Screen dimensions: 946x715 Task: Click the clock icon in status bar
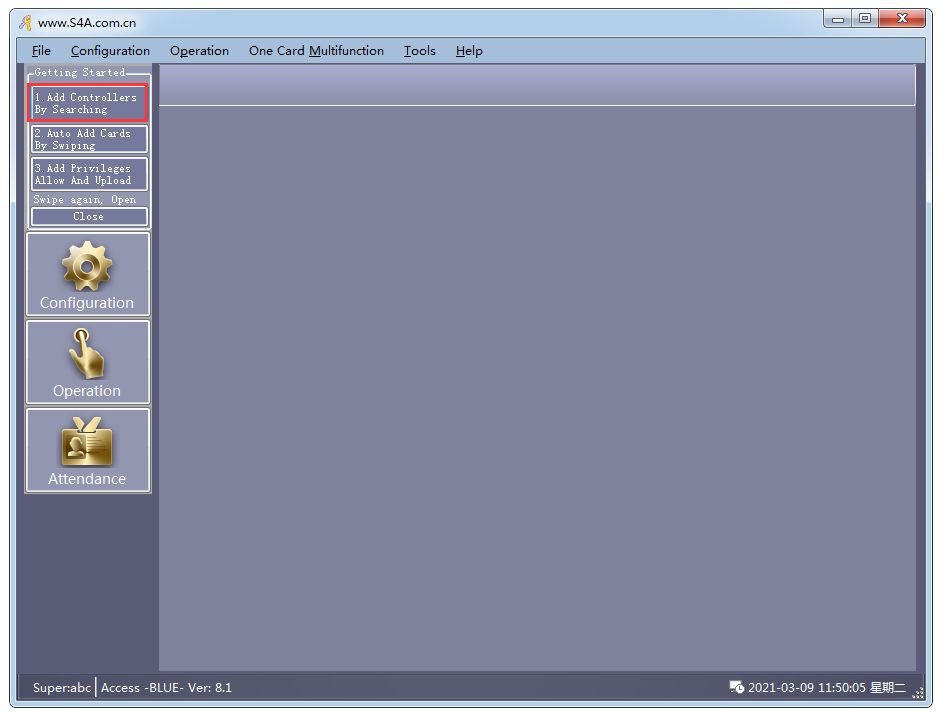(737, 687)
